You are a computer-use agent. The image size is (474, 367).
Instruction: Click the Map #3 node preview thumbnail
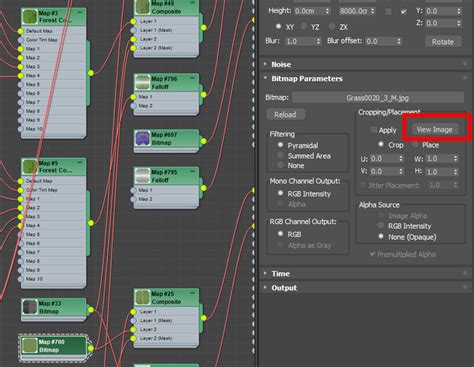point(30,17)
